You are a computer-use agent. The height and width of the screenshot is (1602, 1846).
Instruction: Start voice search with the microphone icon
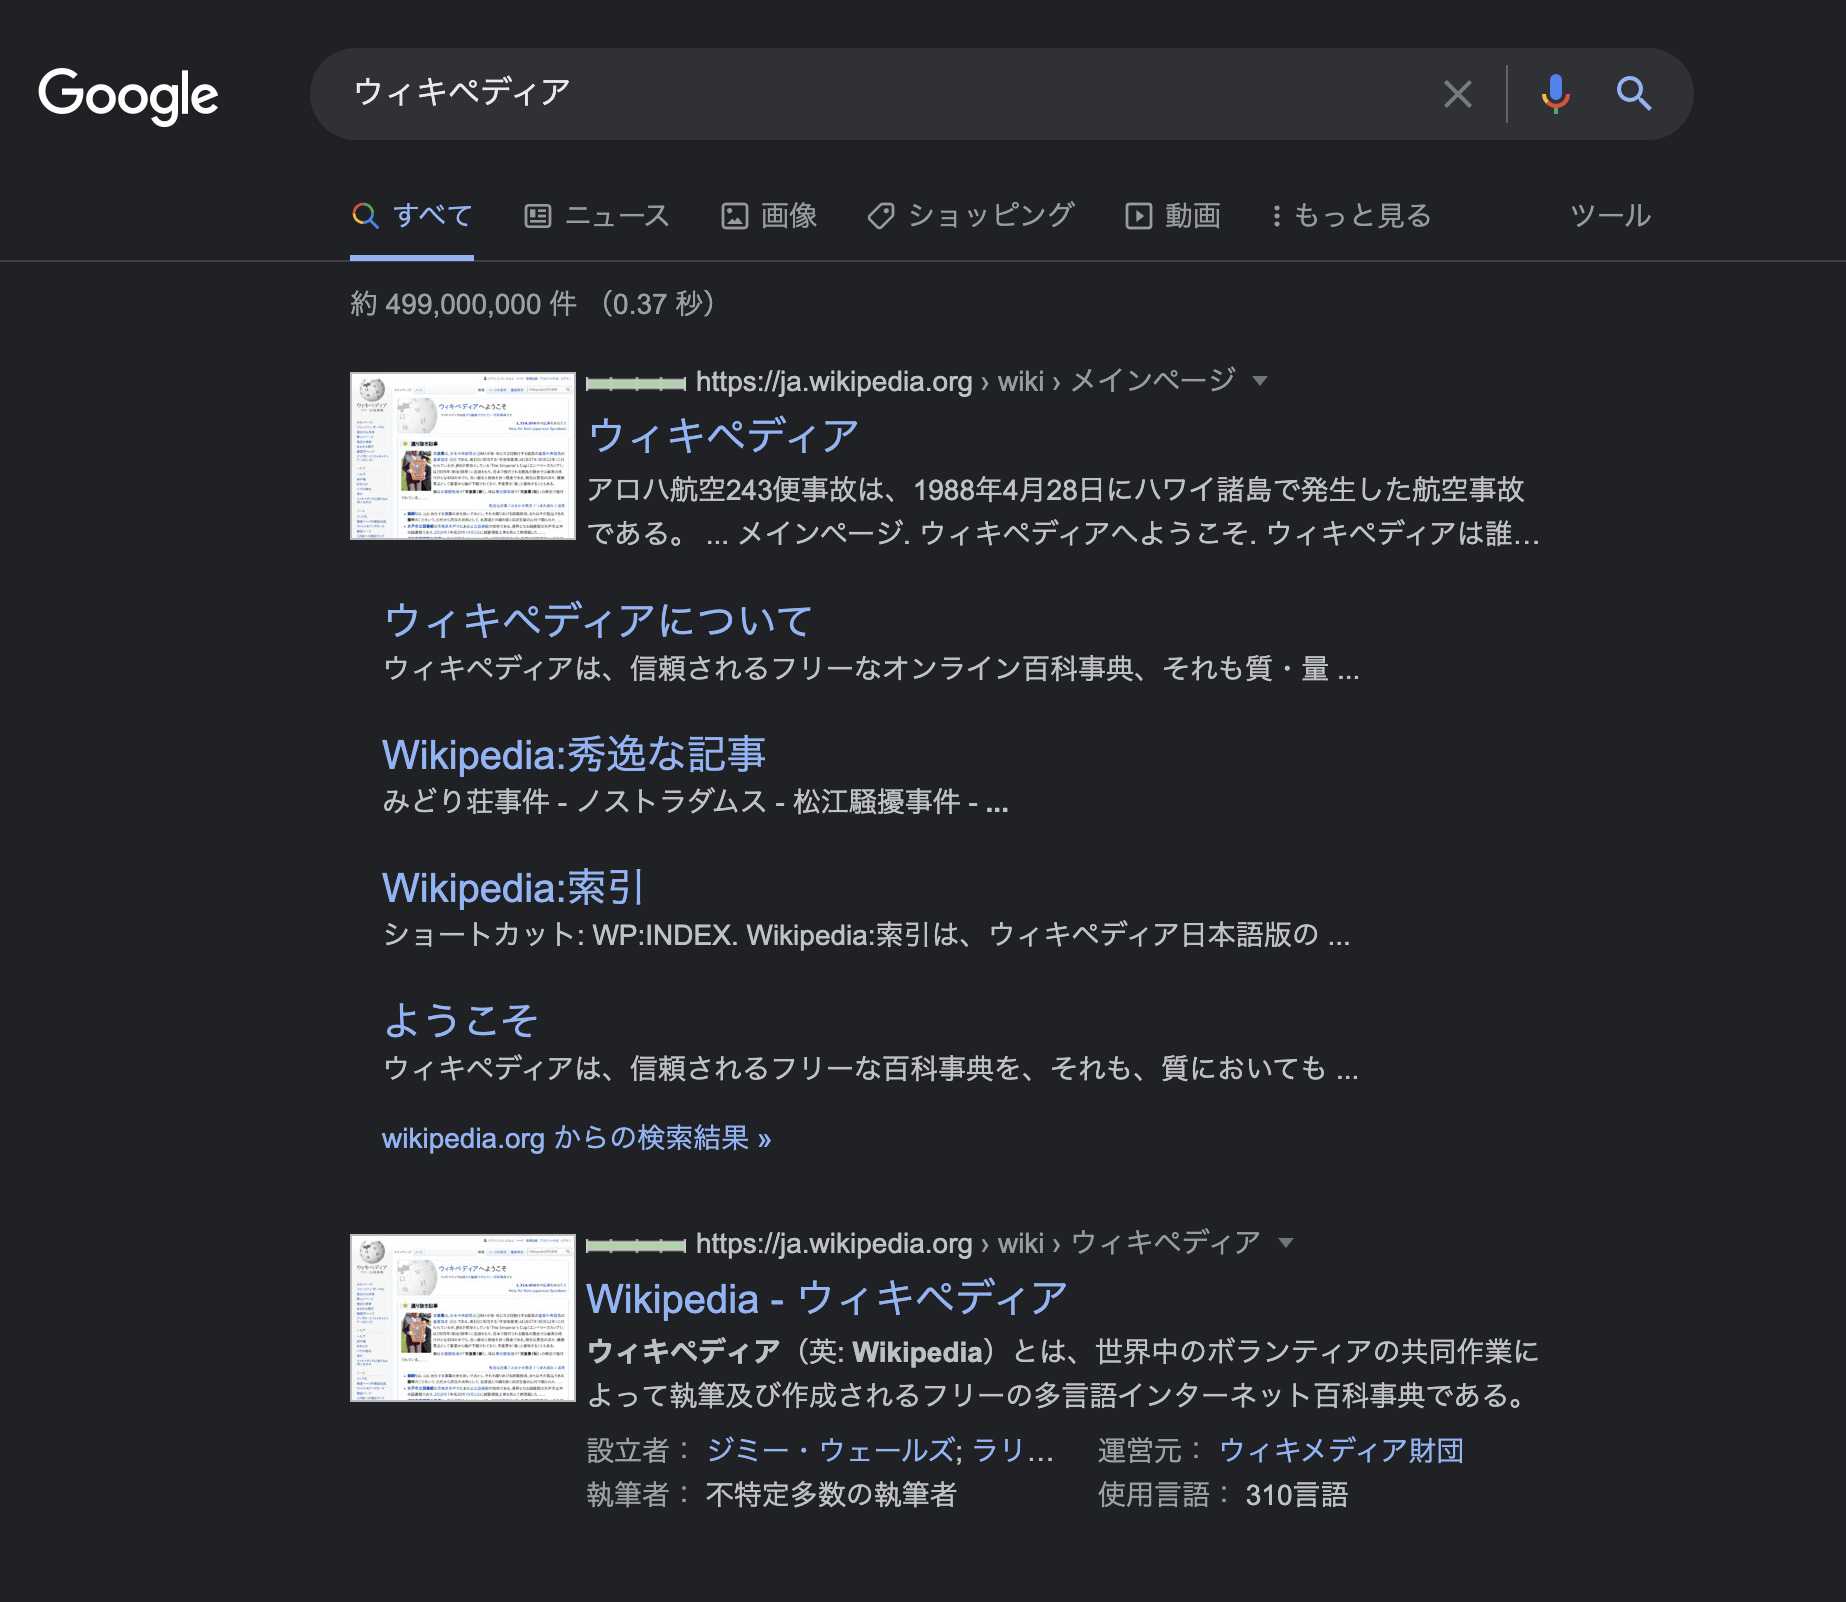coord(1555,94)
